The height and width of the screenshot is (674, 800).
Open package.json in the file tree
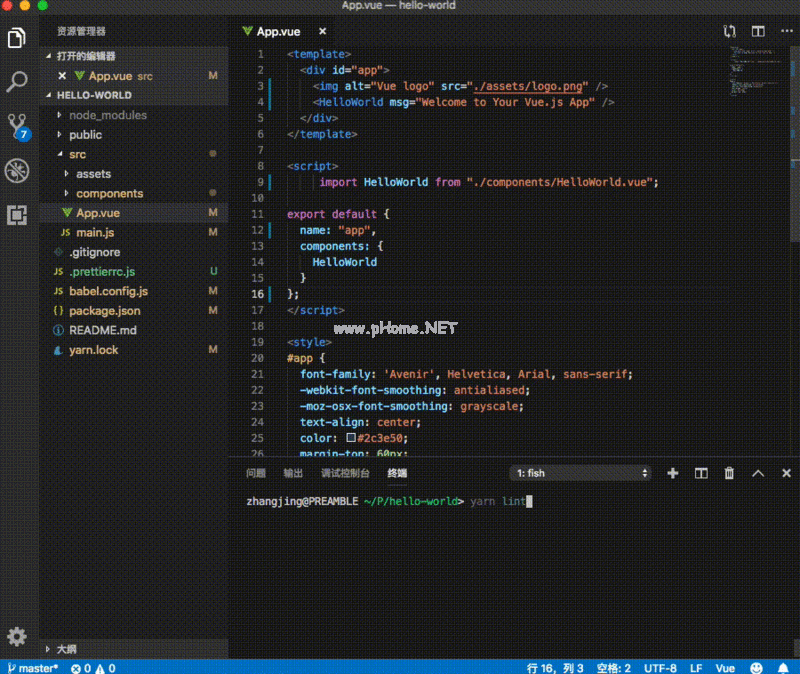pyautogui.click(x=134, y=311)
